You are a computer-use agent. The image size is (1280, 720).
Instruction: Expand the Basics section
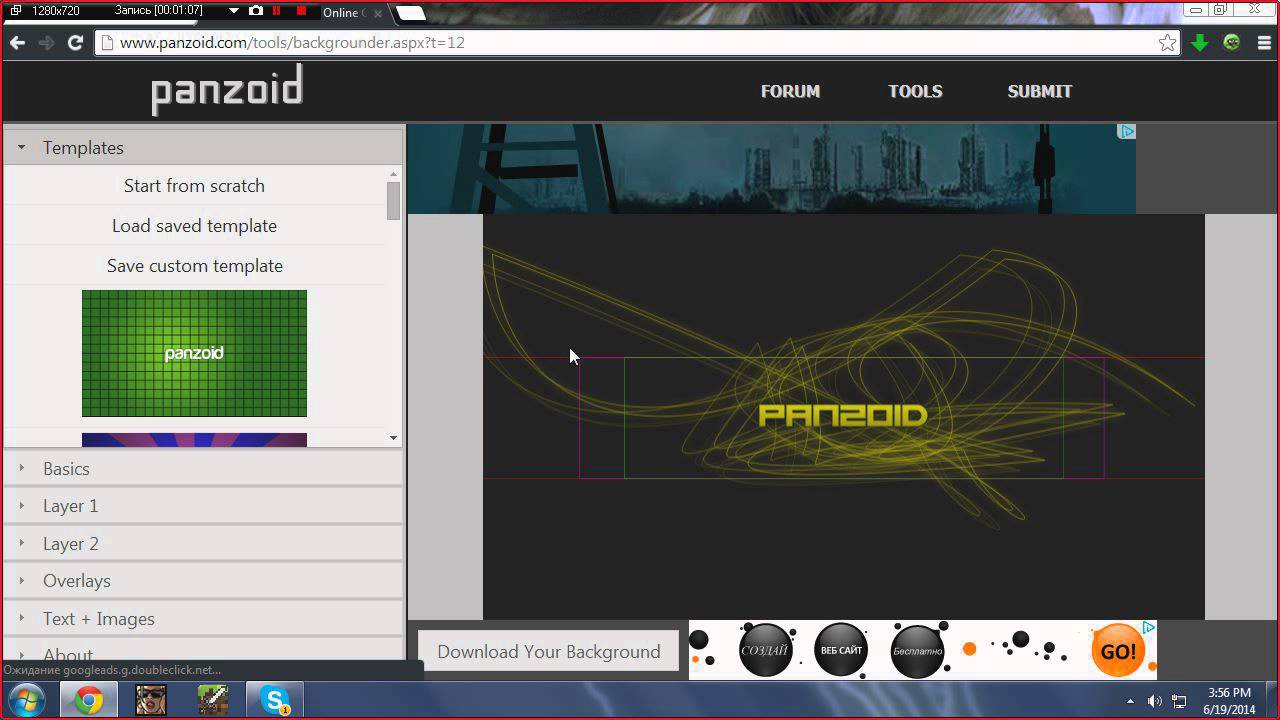click(203, 468)
